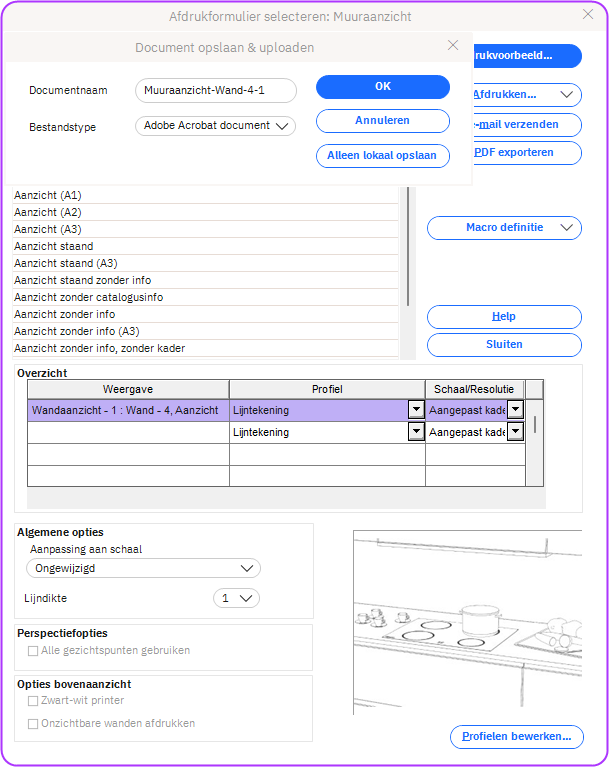Choose Aanzicht zonder catalogusinfo form
Screen dimensions: 609x767
[88, 297]
